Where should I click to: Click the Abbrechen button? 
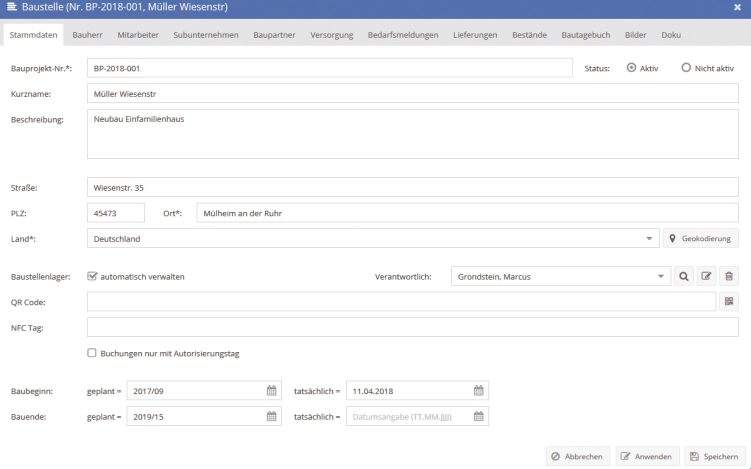(577, 456)
